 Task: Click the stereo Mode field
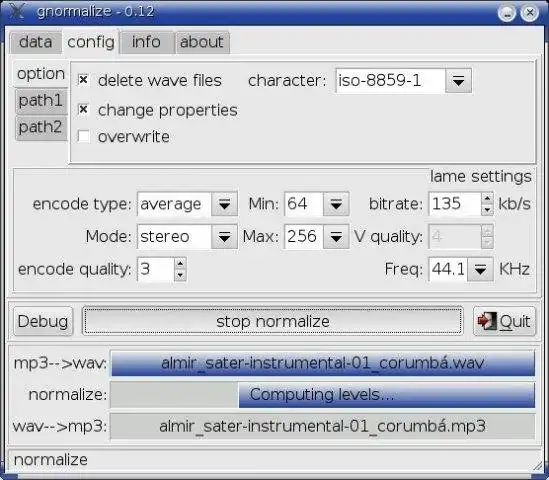[174, 237]
